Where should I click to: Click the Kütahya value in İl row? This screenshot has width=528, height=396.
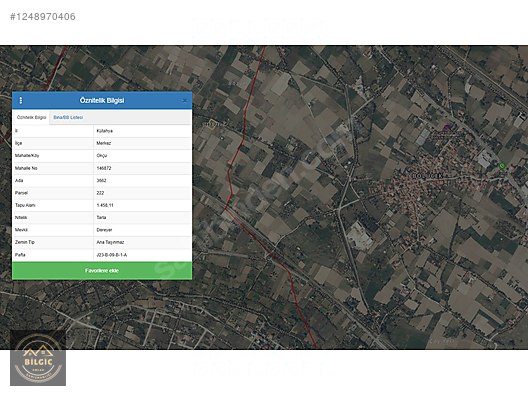[104, 131]
